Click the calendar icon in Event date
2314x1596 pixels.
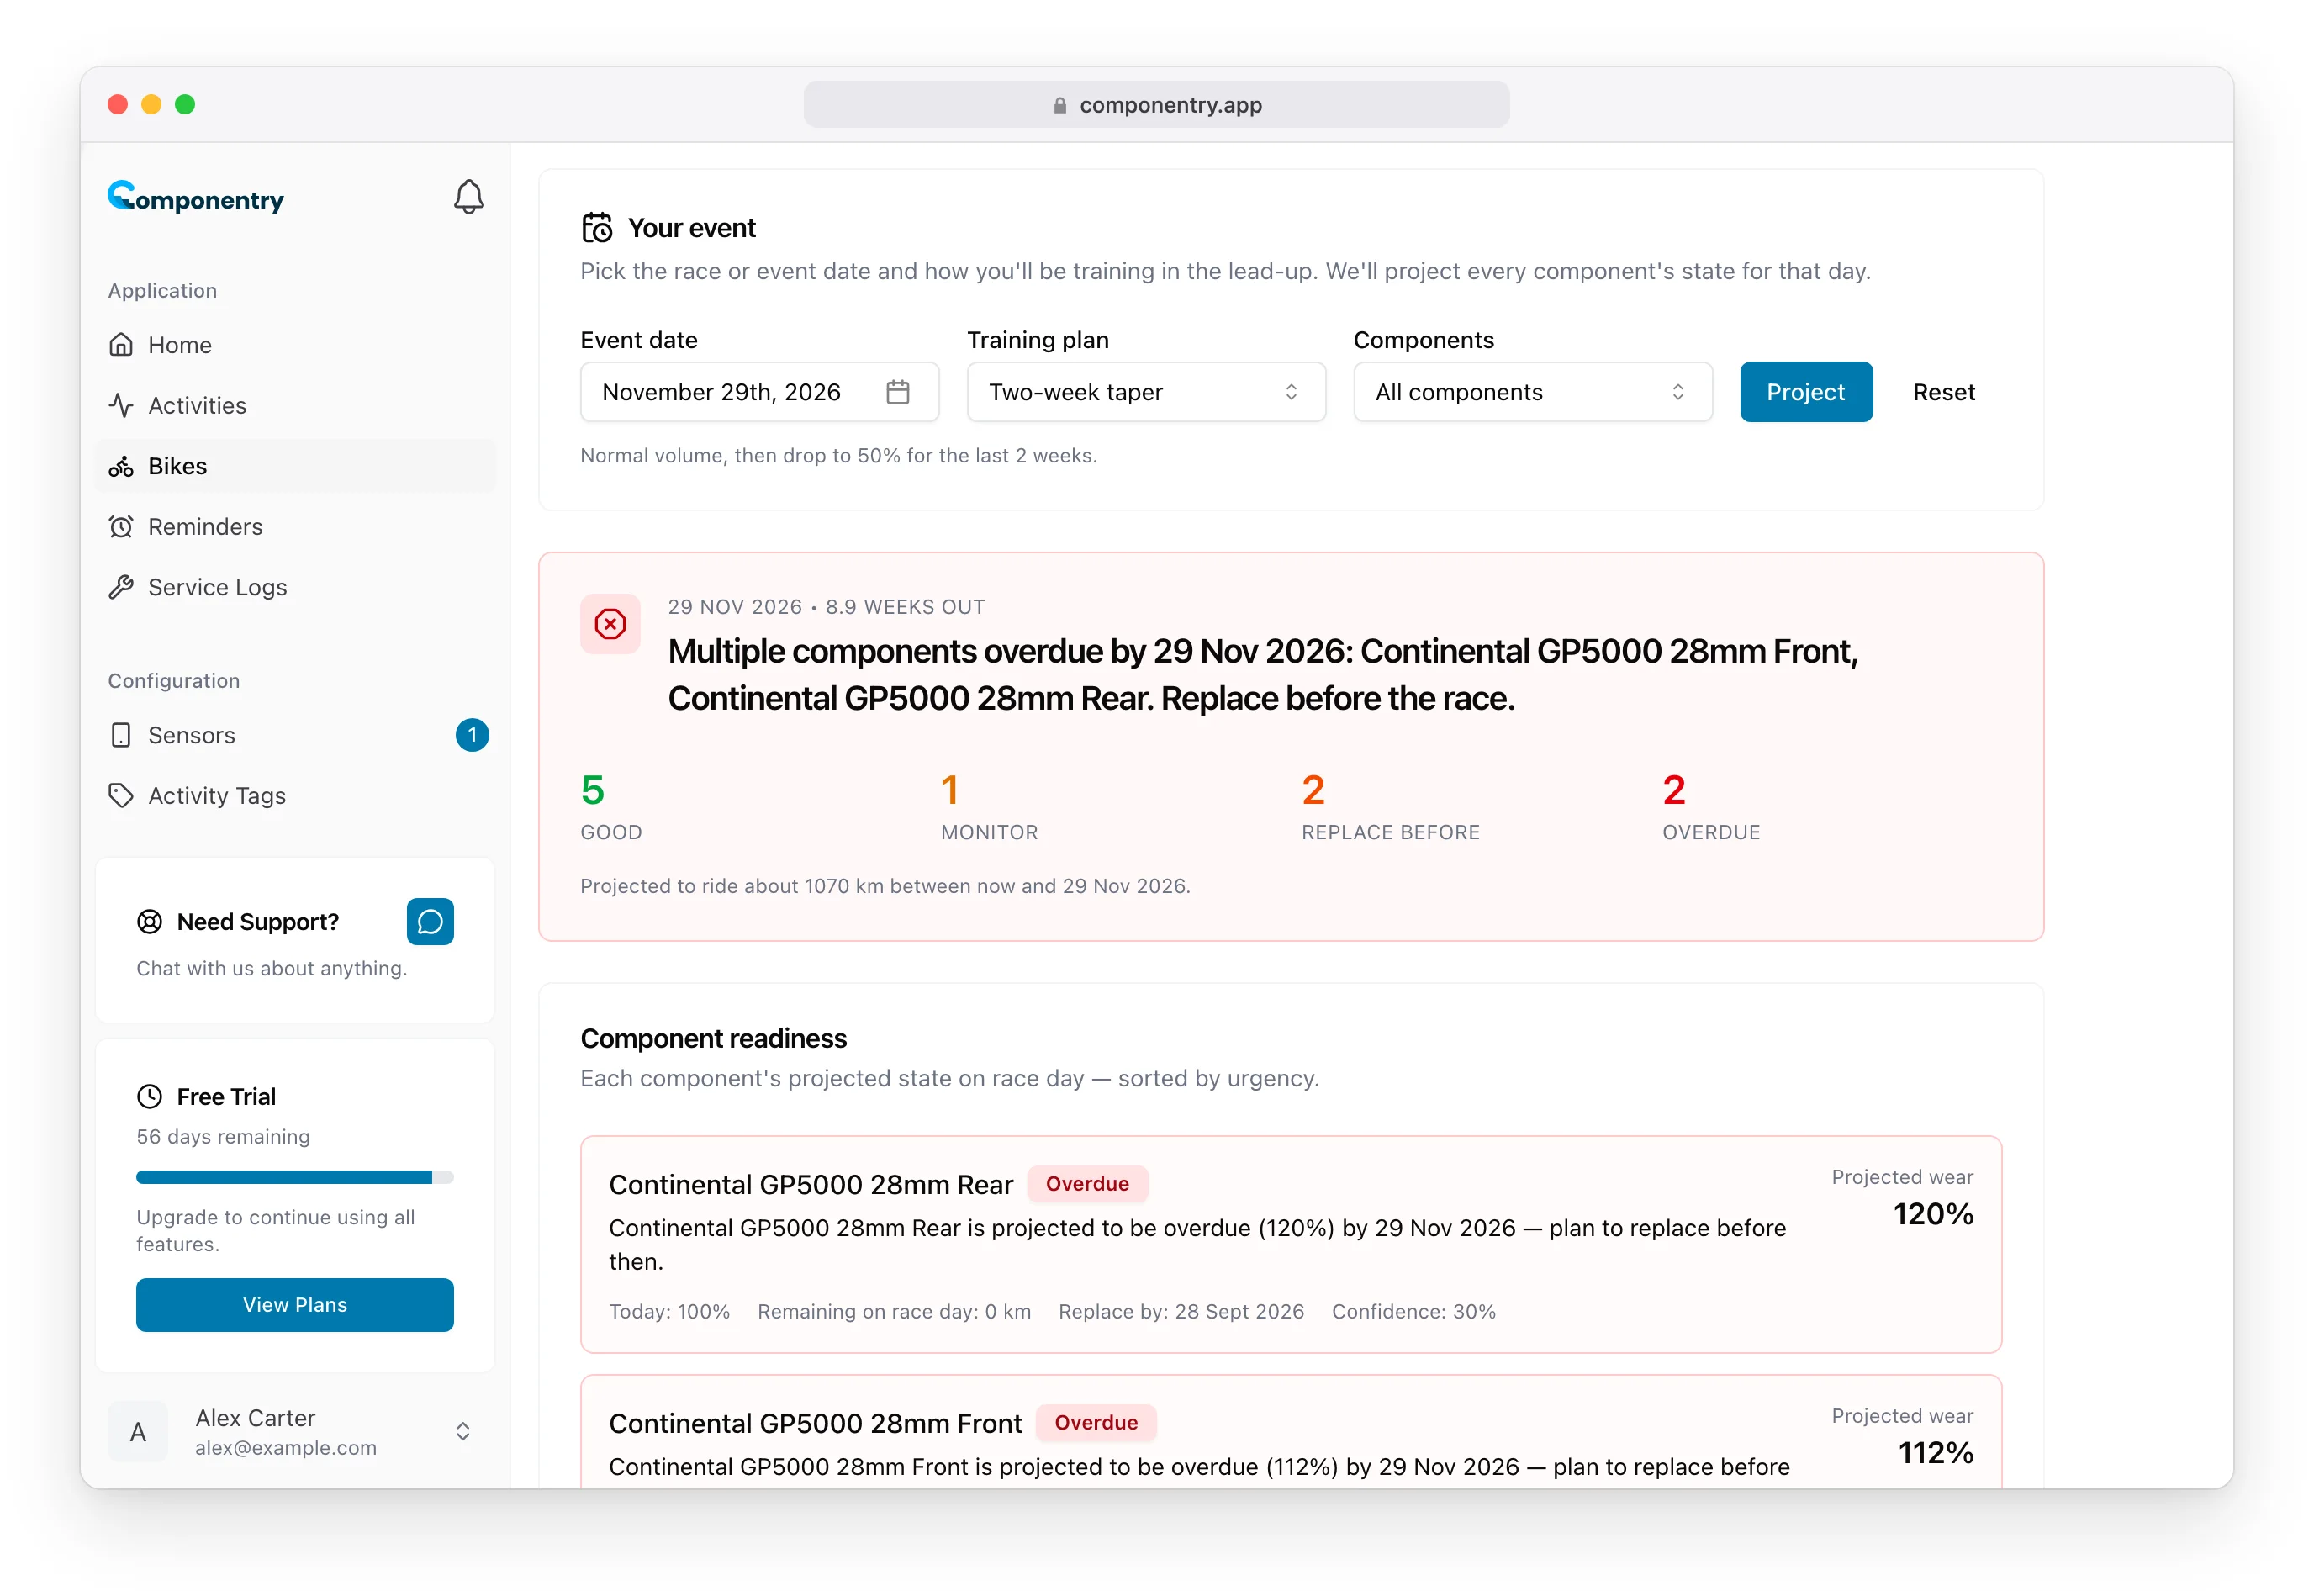pos(897,392)
